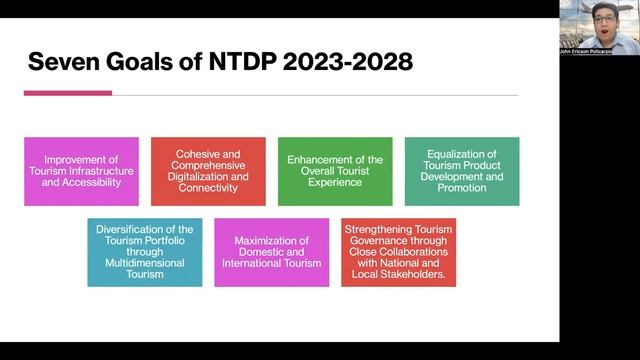
Task: Click the 'Strengthening Tourism Governance' box
Action: (398, 252)
